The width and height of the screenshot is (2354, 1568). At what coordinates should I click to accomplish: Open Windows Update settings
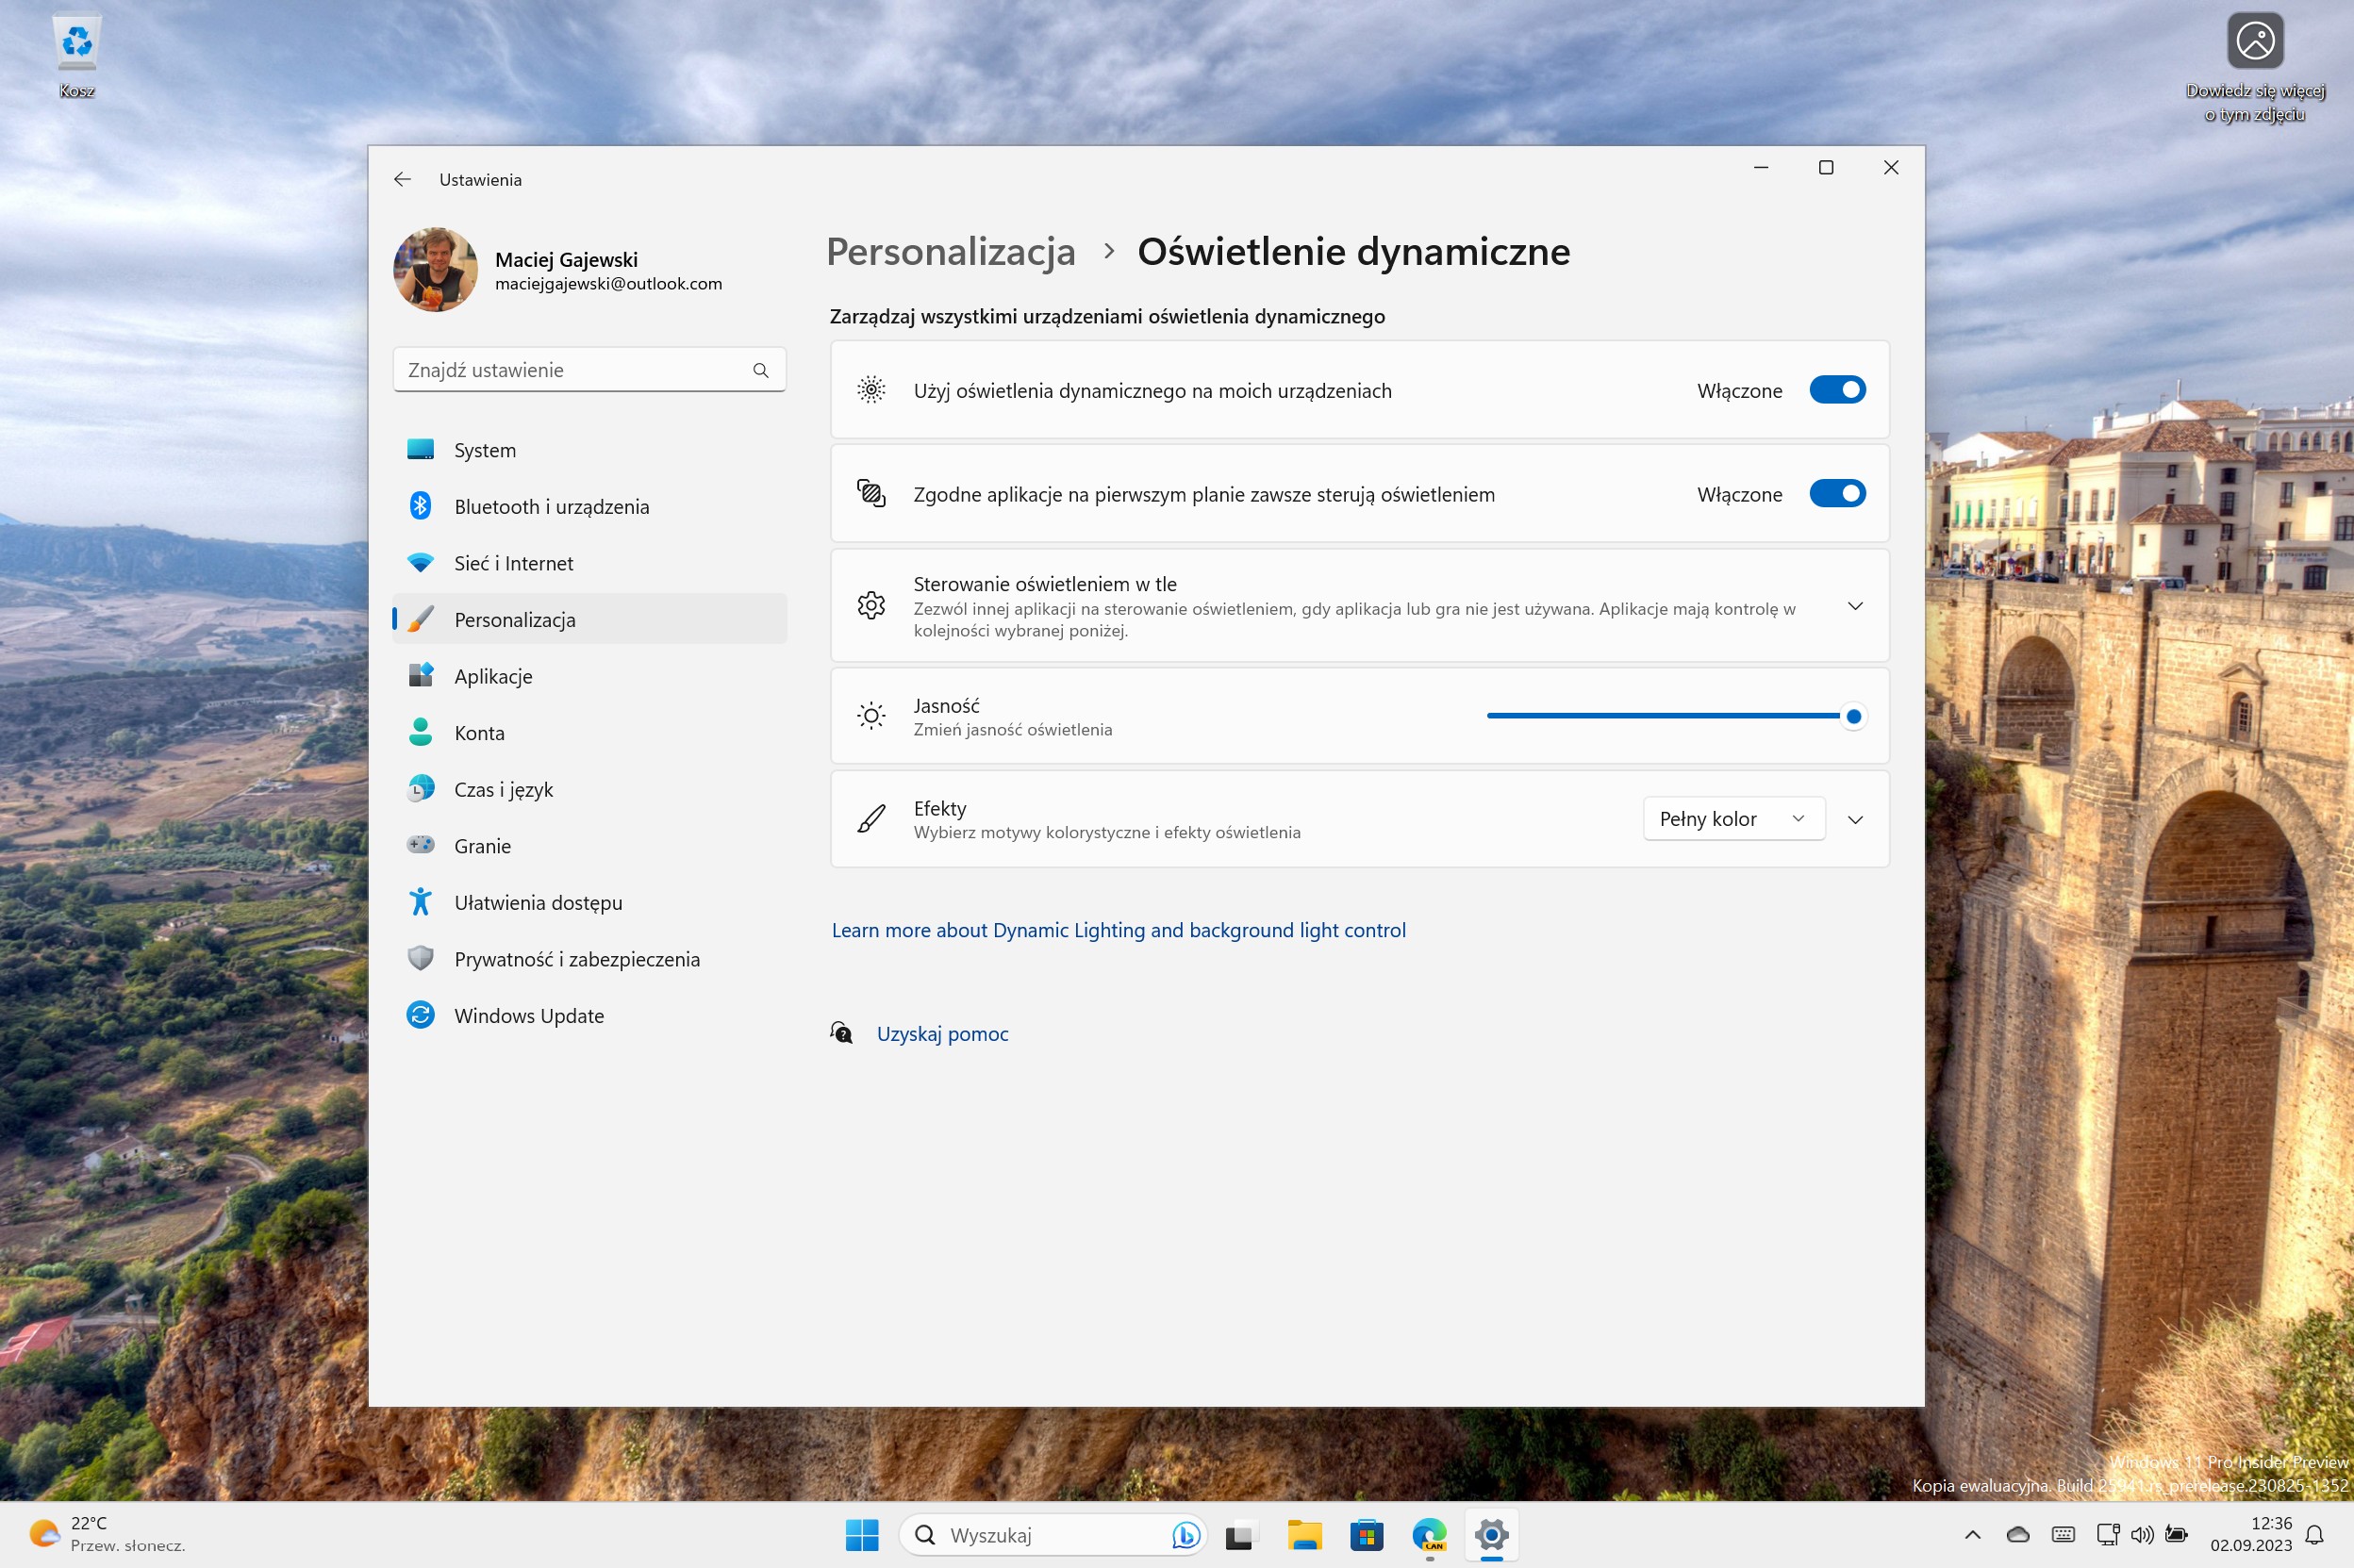pyautogui.click(x=589, y=1016)
